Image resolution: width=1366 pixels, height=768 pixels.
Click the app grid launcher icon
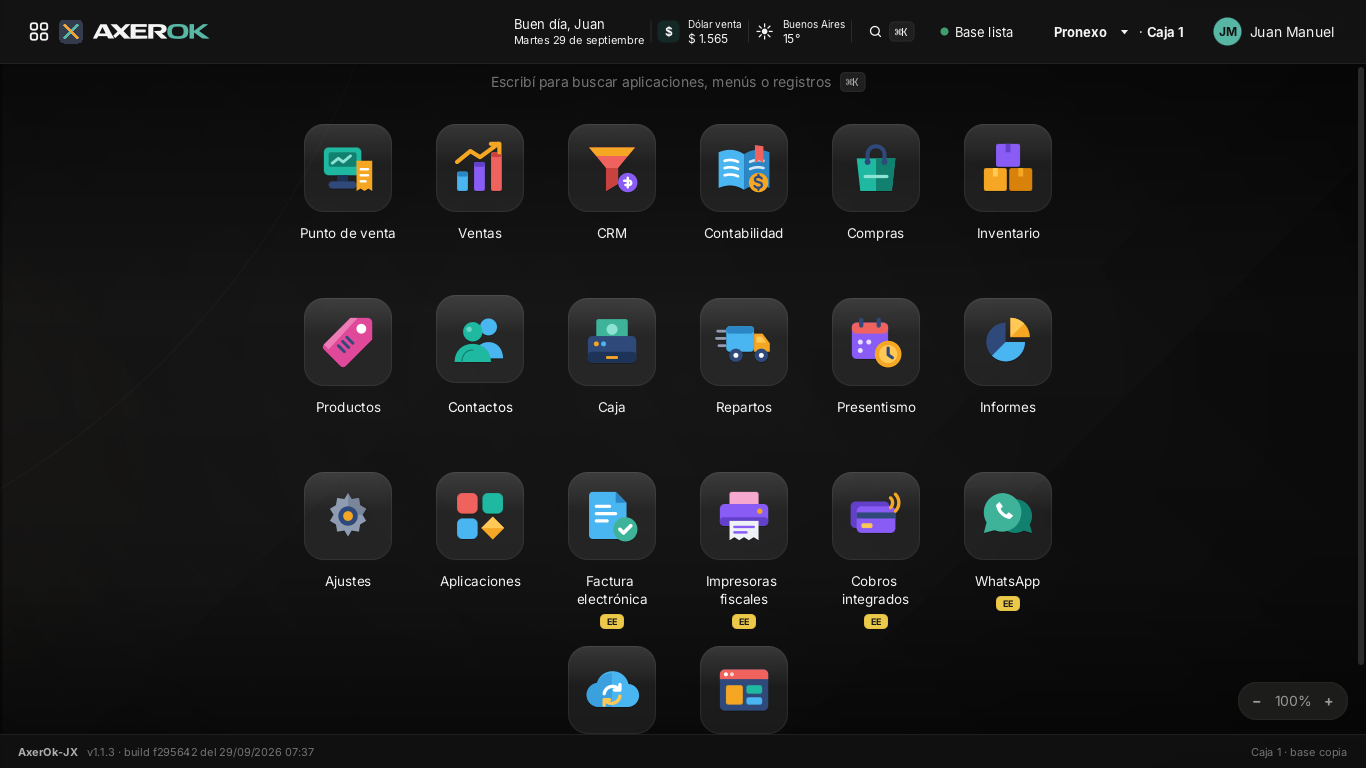pos(39,32)
